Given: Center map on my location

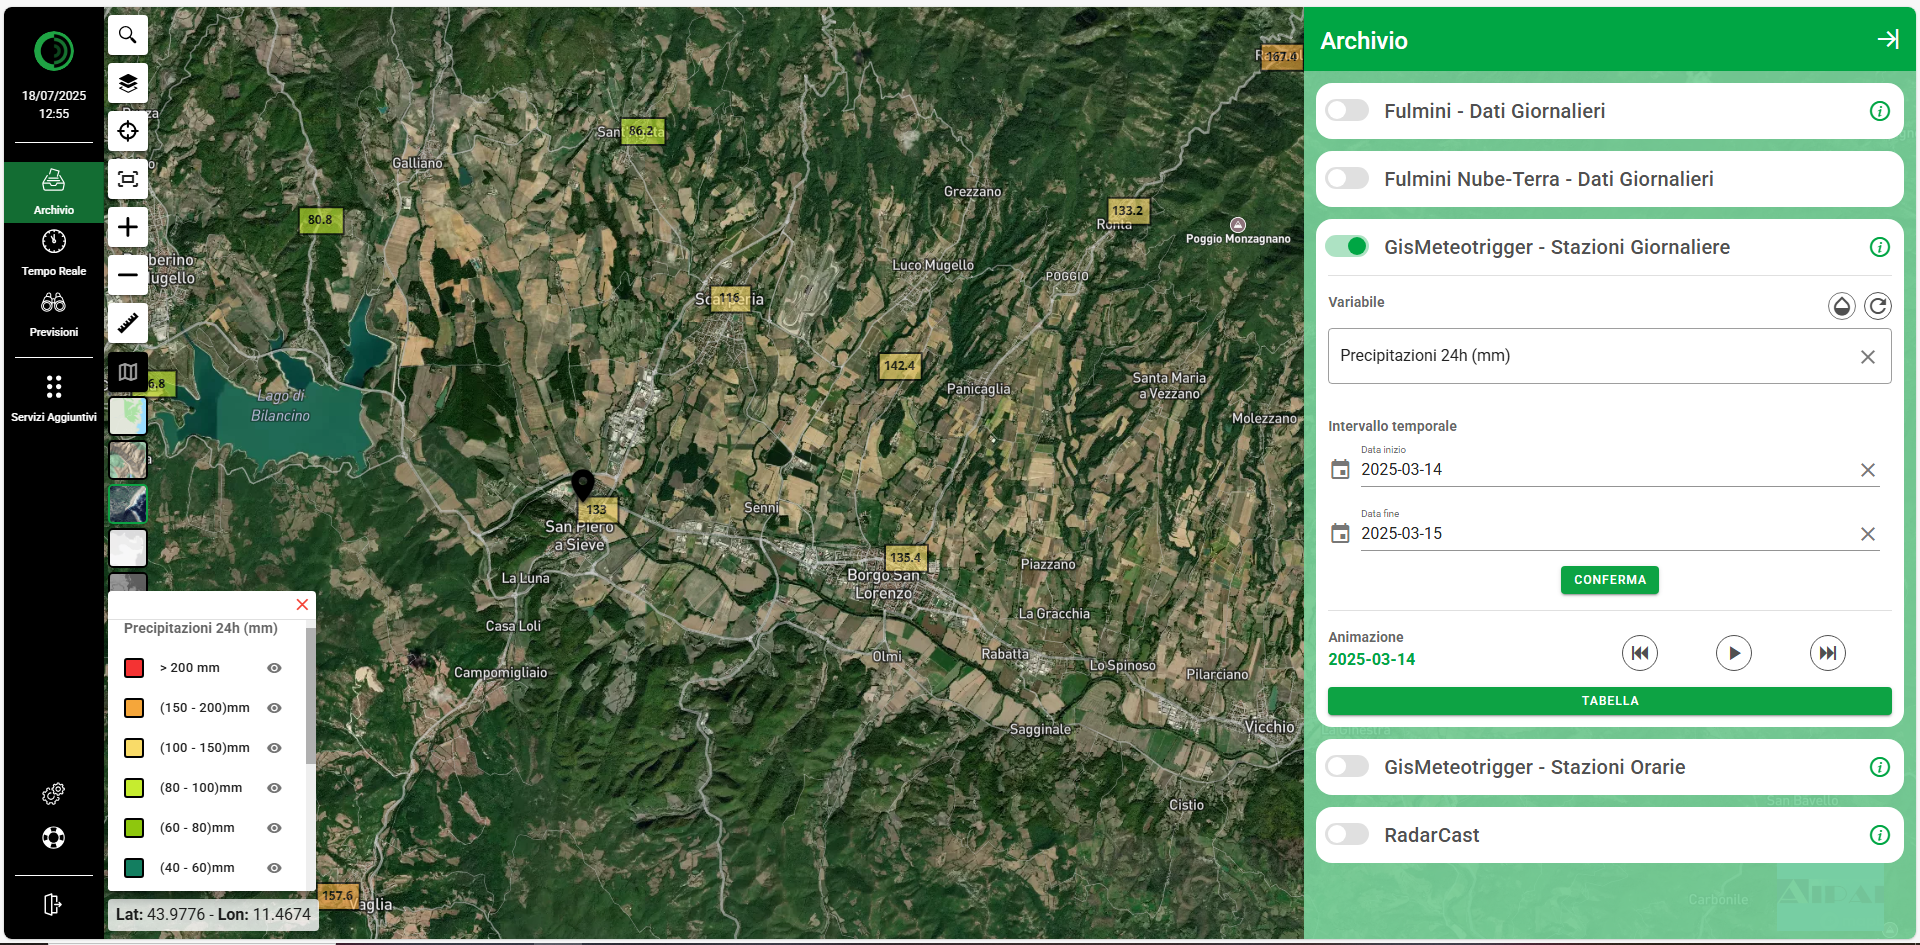Looking at the screenshot, I should click(x=128, y=131).
